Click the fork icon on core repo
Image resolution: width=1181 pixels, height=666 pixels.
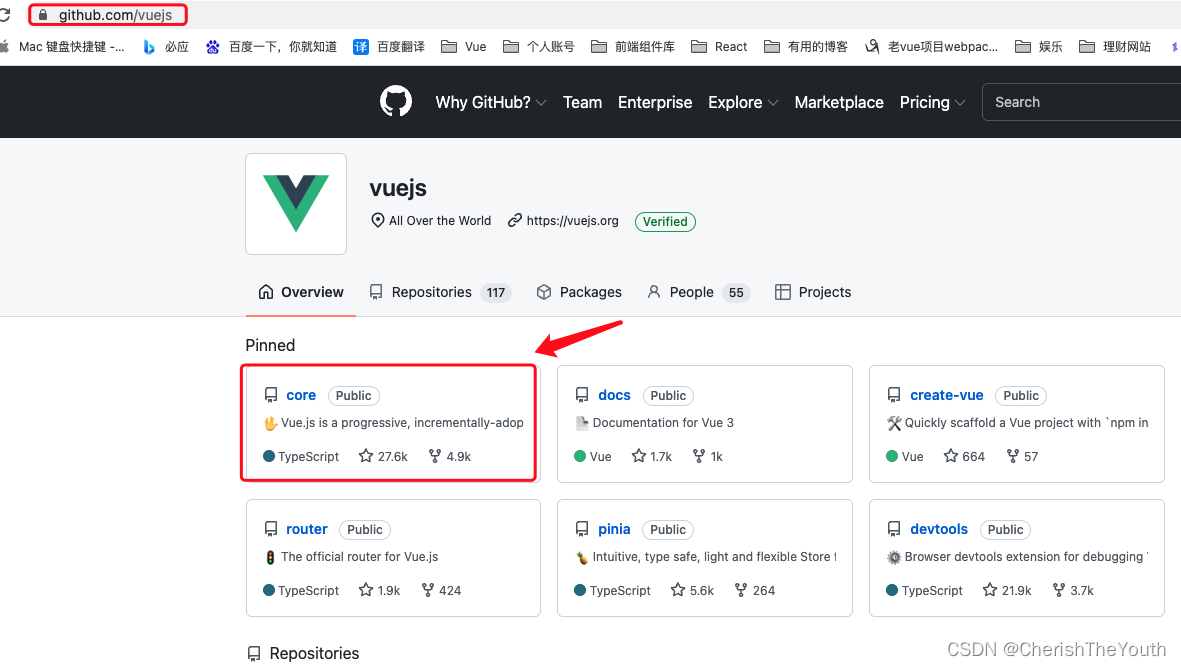click(434, 456)
